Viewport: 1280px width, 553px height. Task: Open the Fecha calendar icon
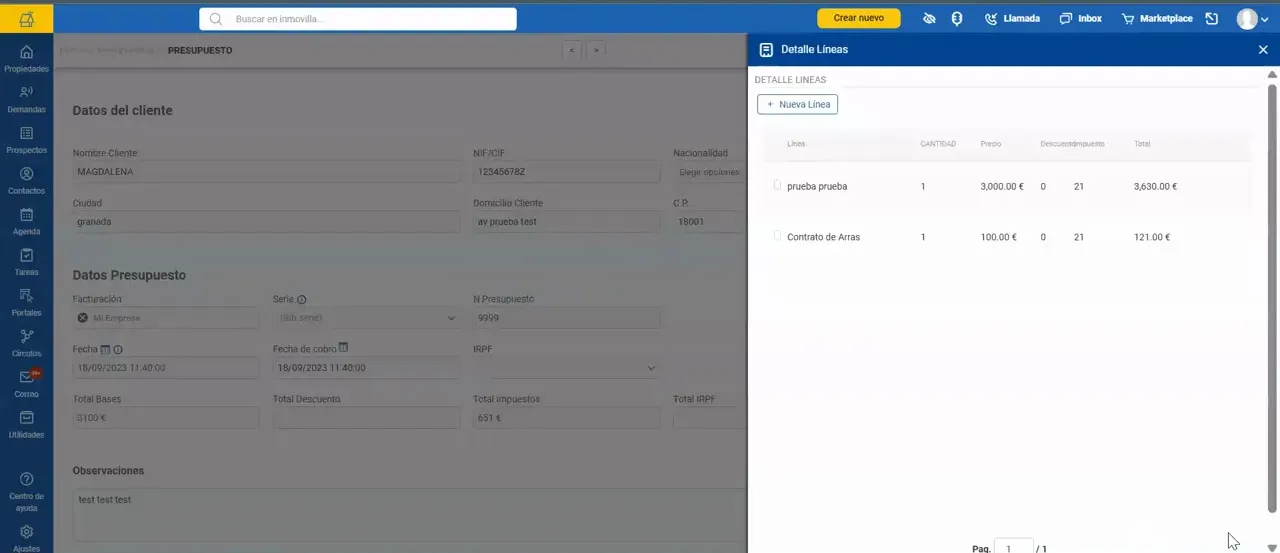[105, 349]
